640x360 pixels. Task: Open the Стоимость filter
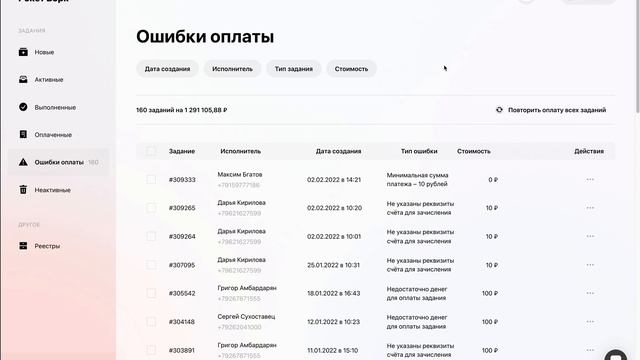point(351,69)
